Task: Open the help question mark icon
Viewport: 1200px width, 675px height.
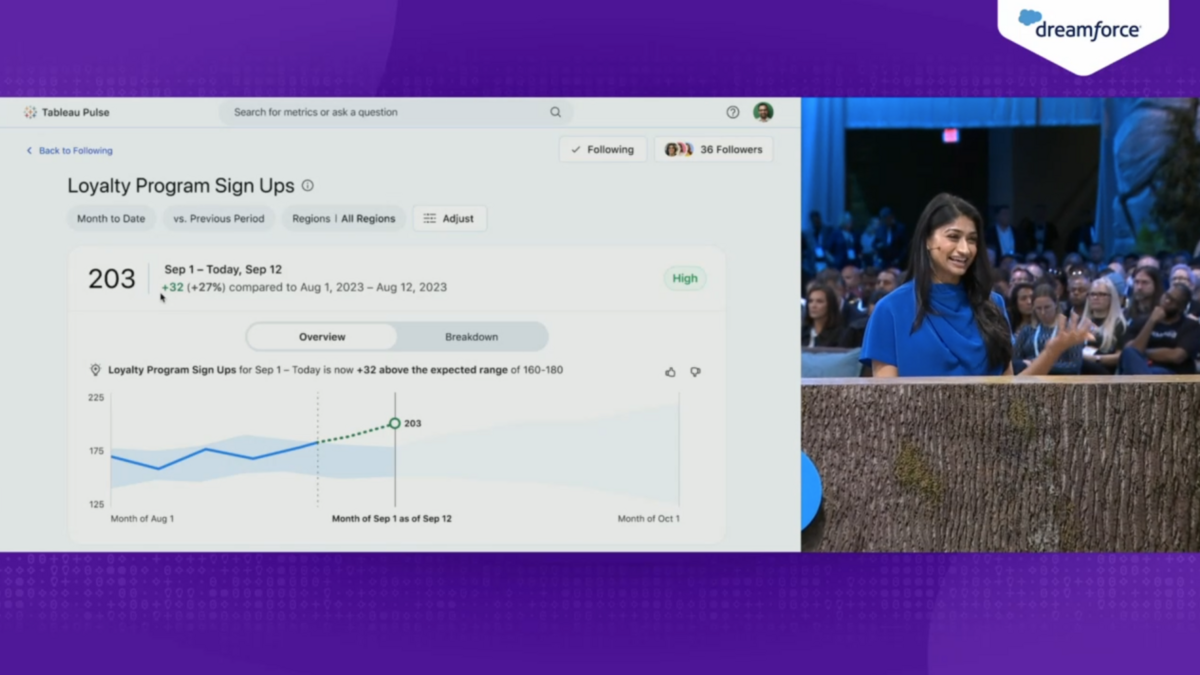Action: click(x=733, y=112)
